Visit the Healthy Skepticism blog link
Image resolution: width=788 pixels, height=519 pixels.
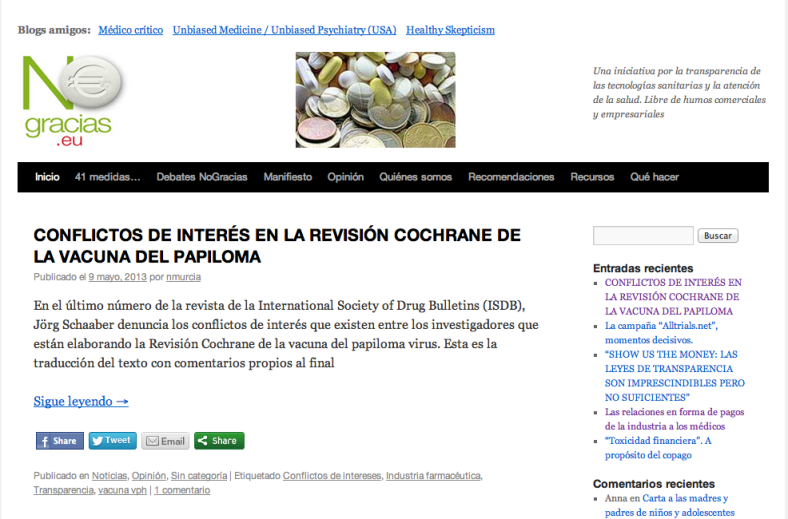click(450, 30)
